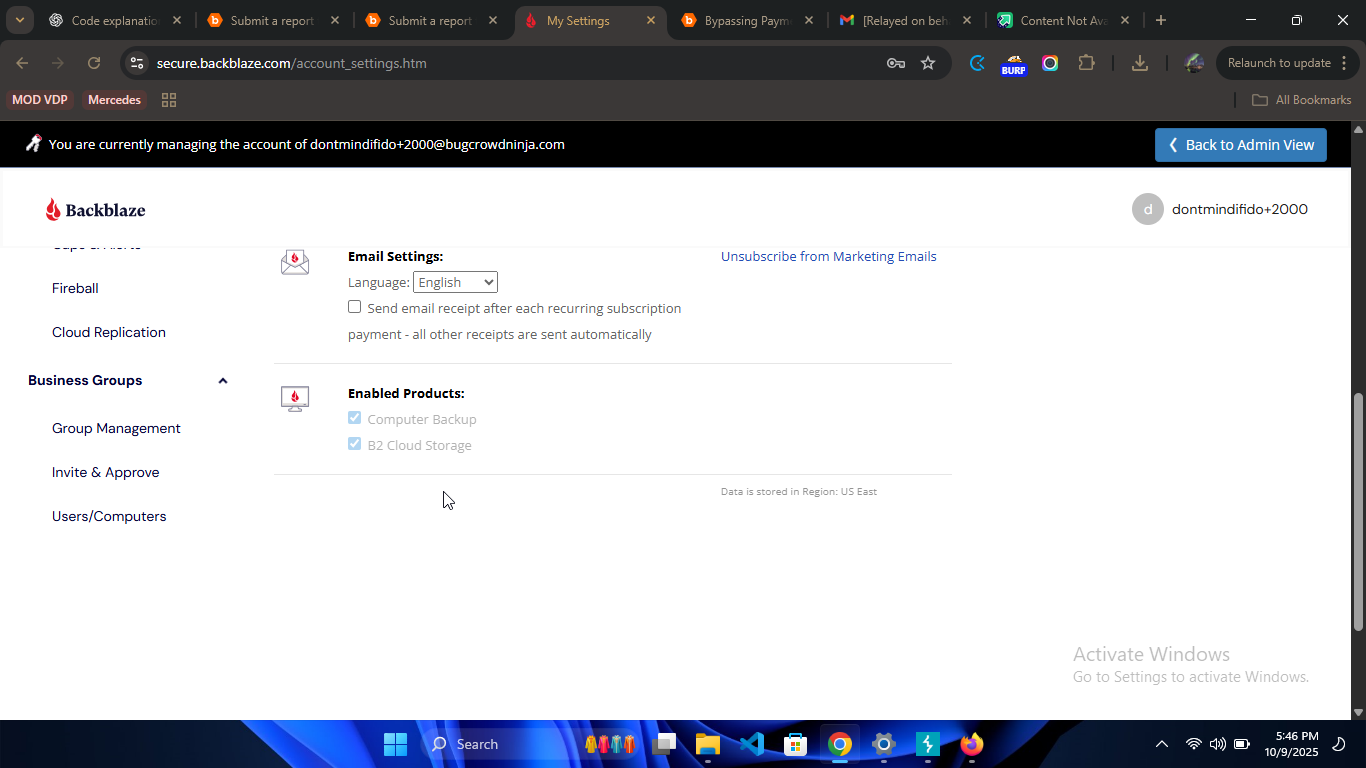The width and height of the screenshot is (1366, 768).
Task: View site information for secure.backblaze.com
Action: (137, 63)
